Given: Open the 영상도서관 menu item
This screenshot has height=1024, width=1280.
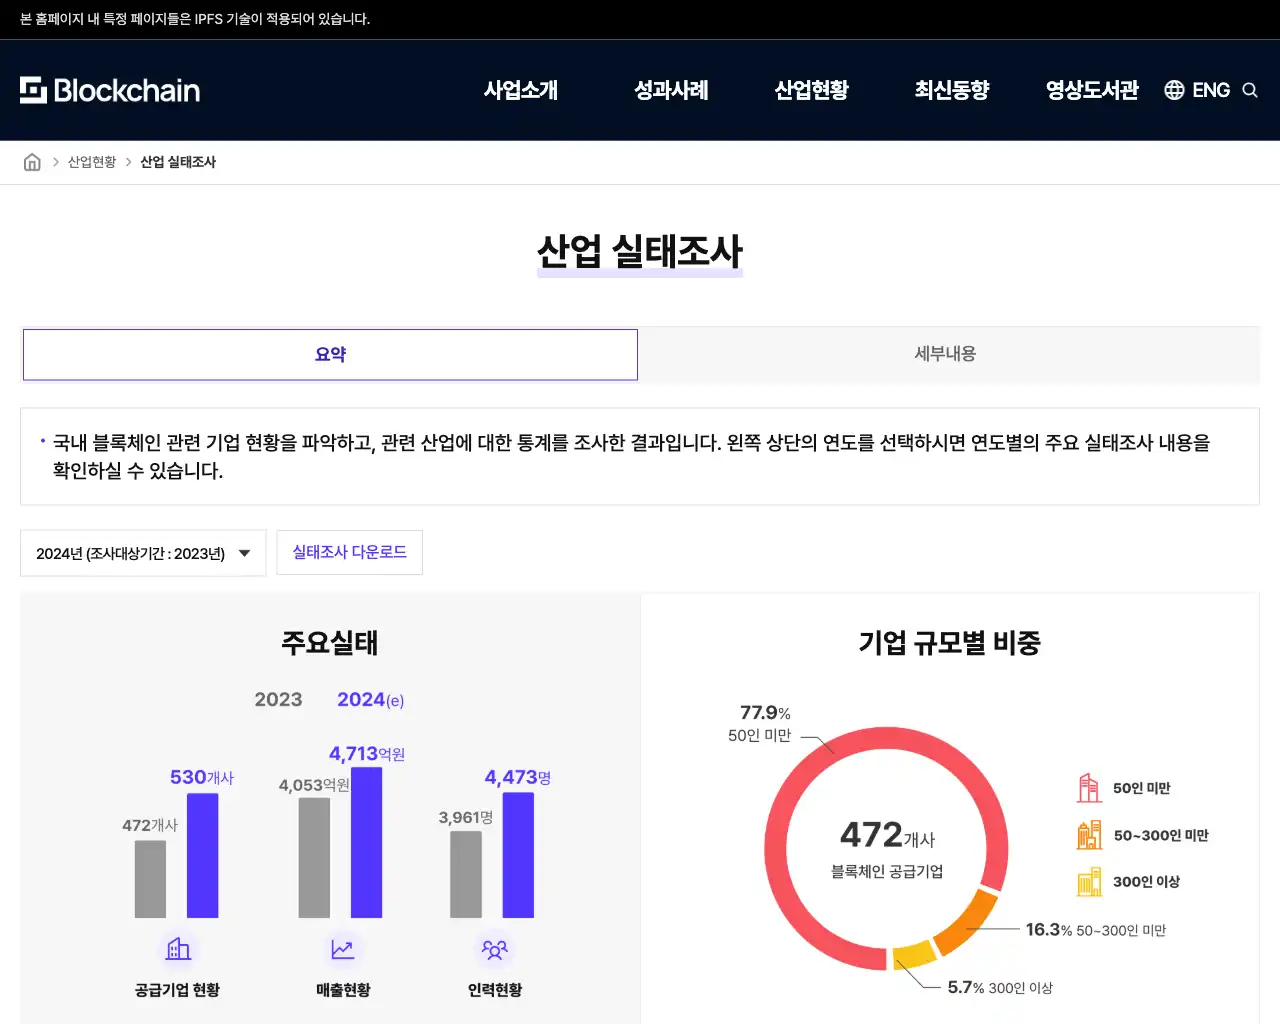Looking at the screenshot, I should click(x=1092, y=90).
